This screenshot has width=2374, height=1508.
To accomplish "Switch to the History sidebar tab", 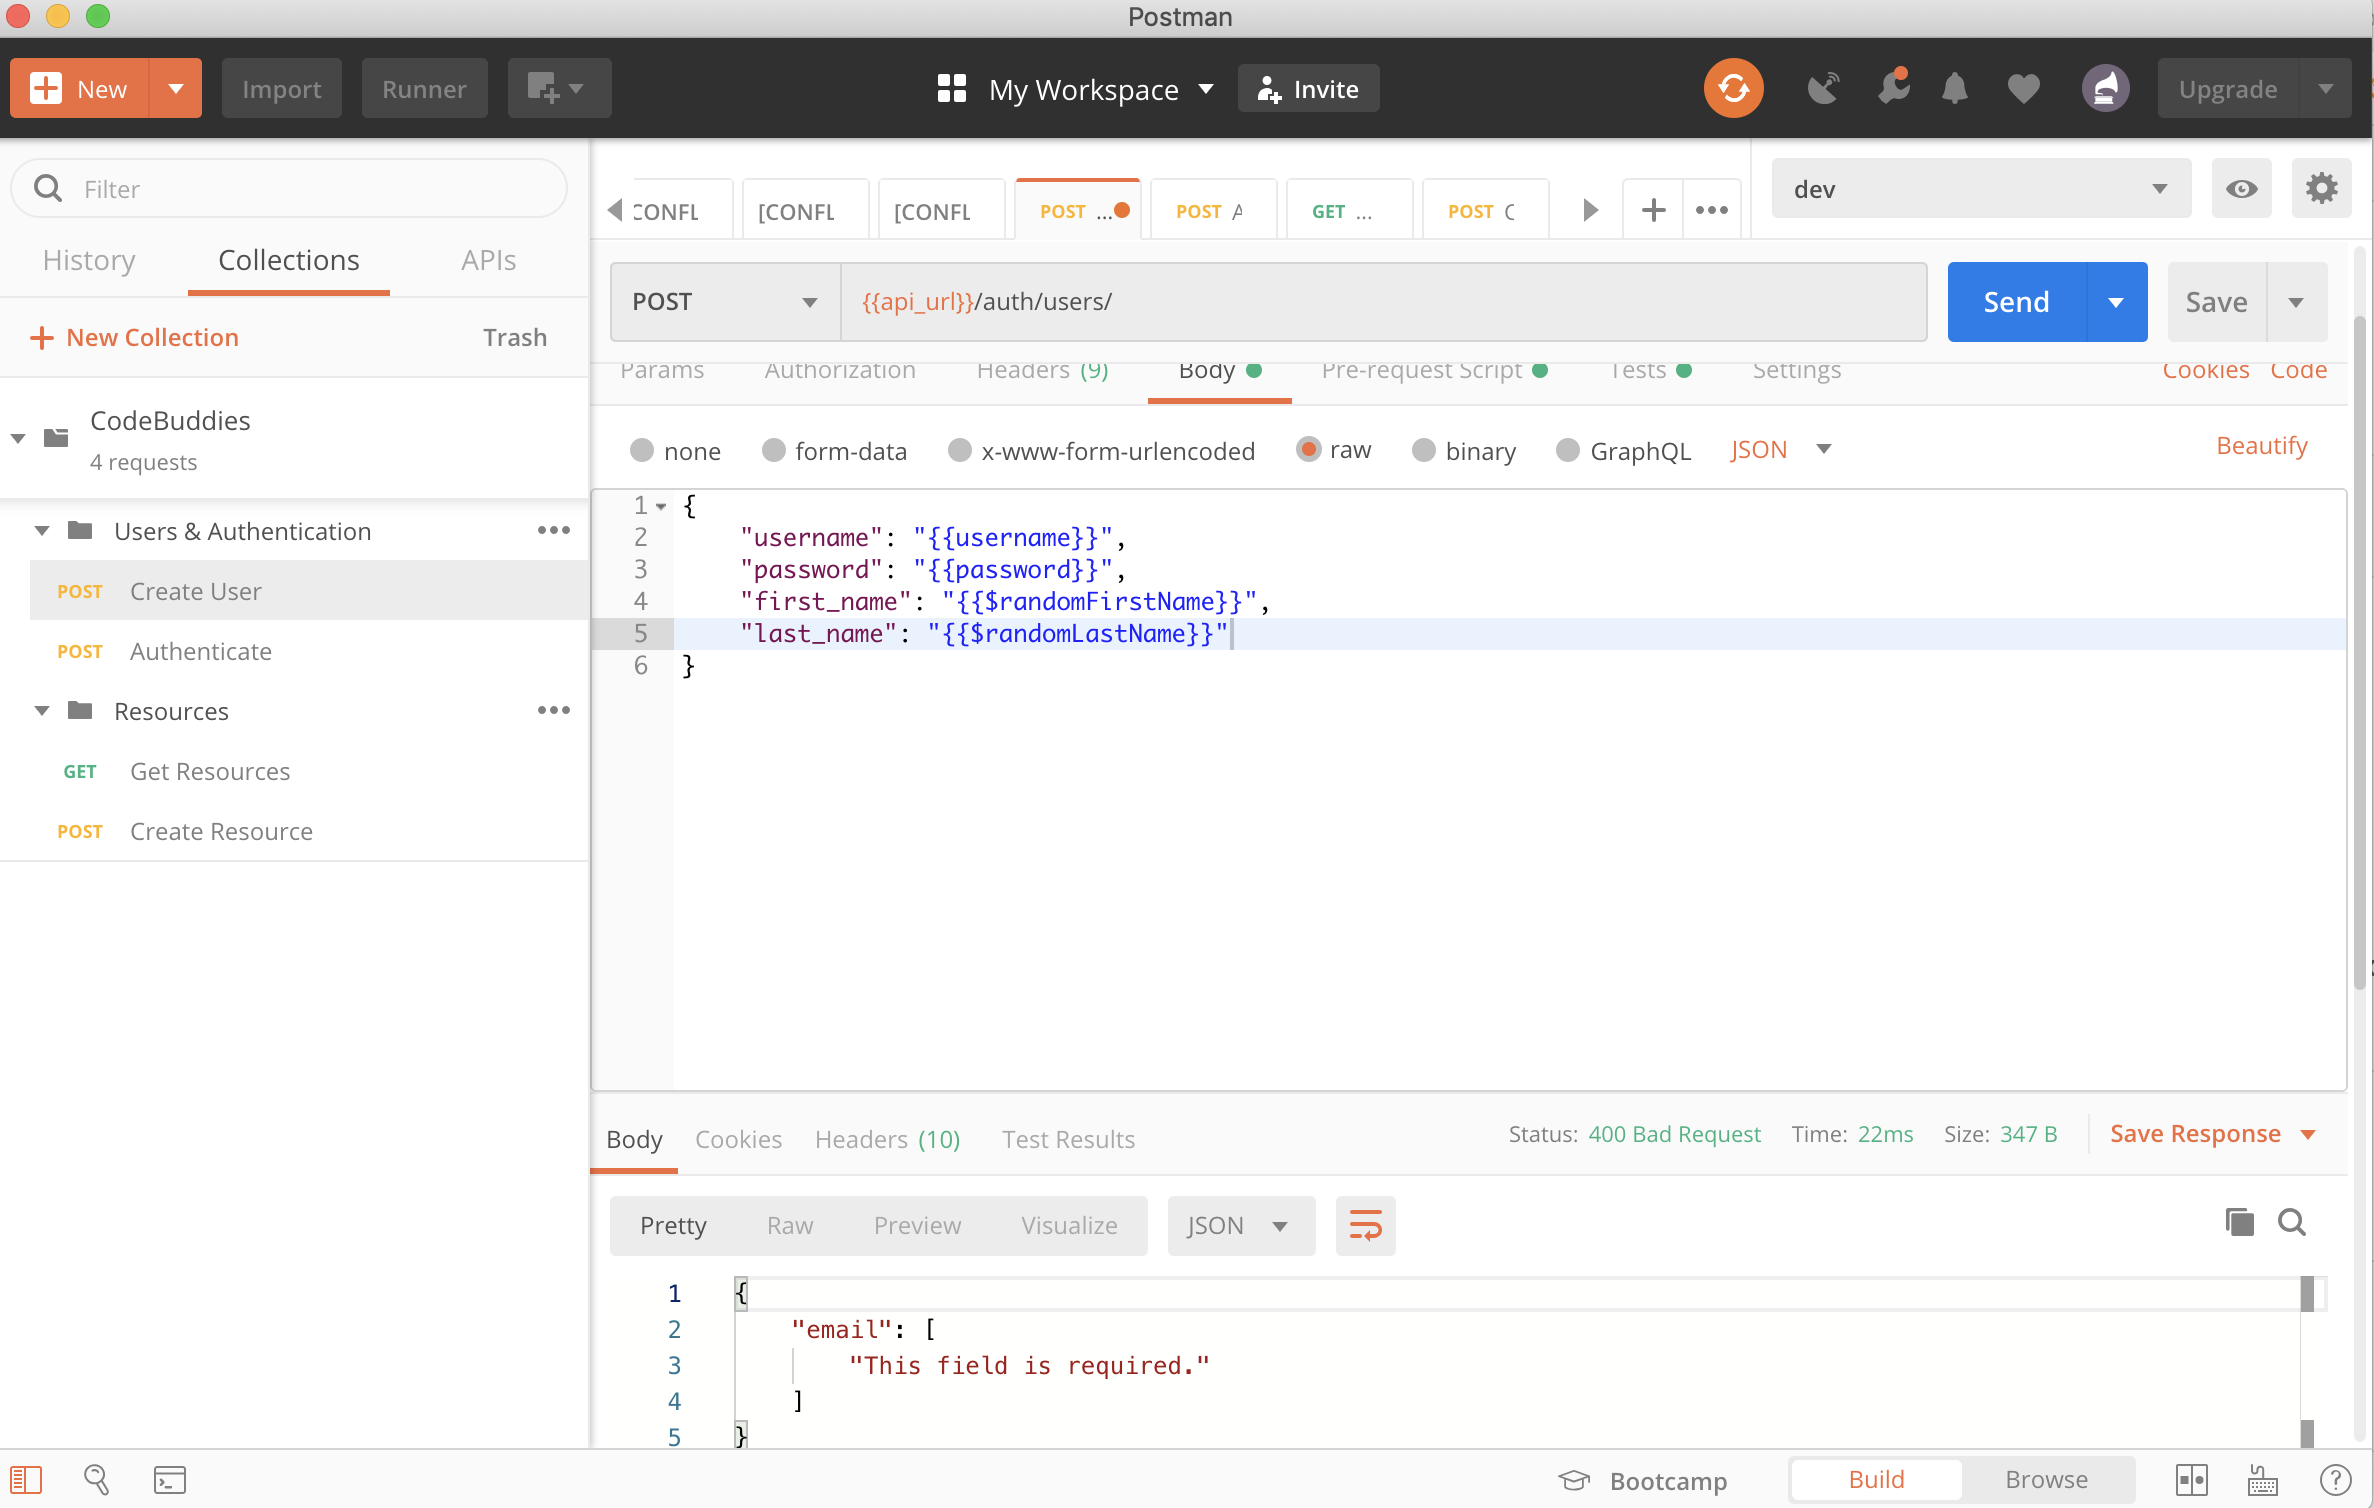I will click(89, 260).
